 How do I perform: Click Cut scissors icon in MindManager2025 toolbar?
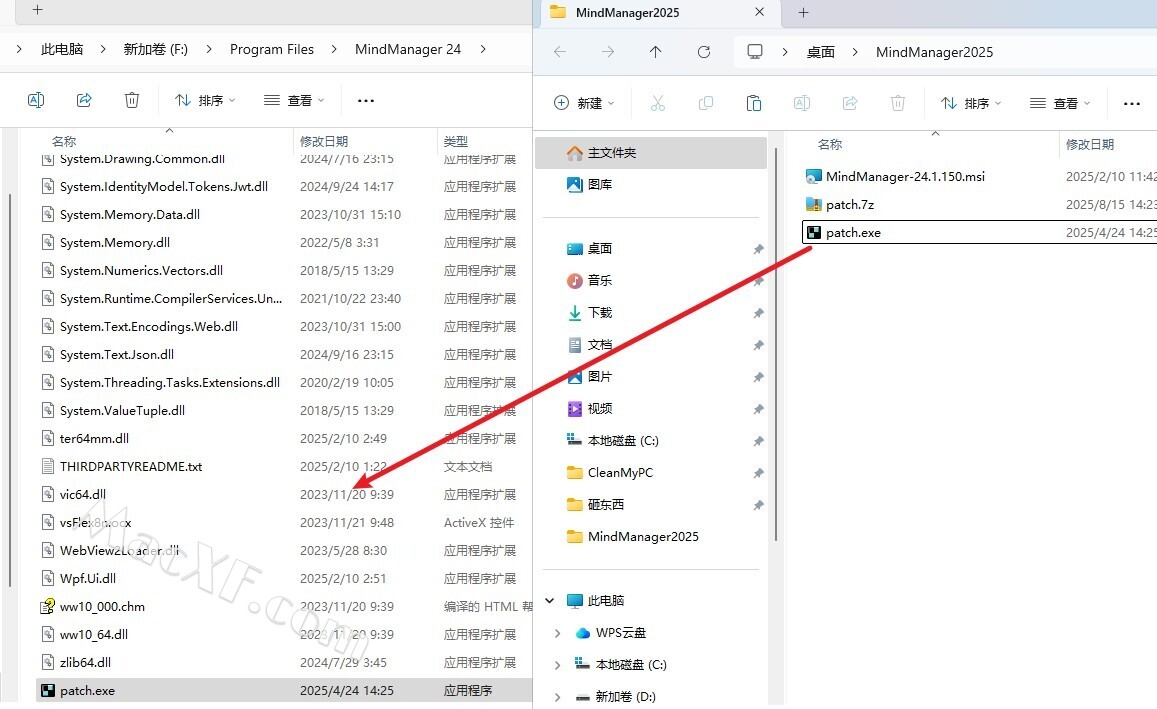coord(657,103)
